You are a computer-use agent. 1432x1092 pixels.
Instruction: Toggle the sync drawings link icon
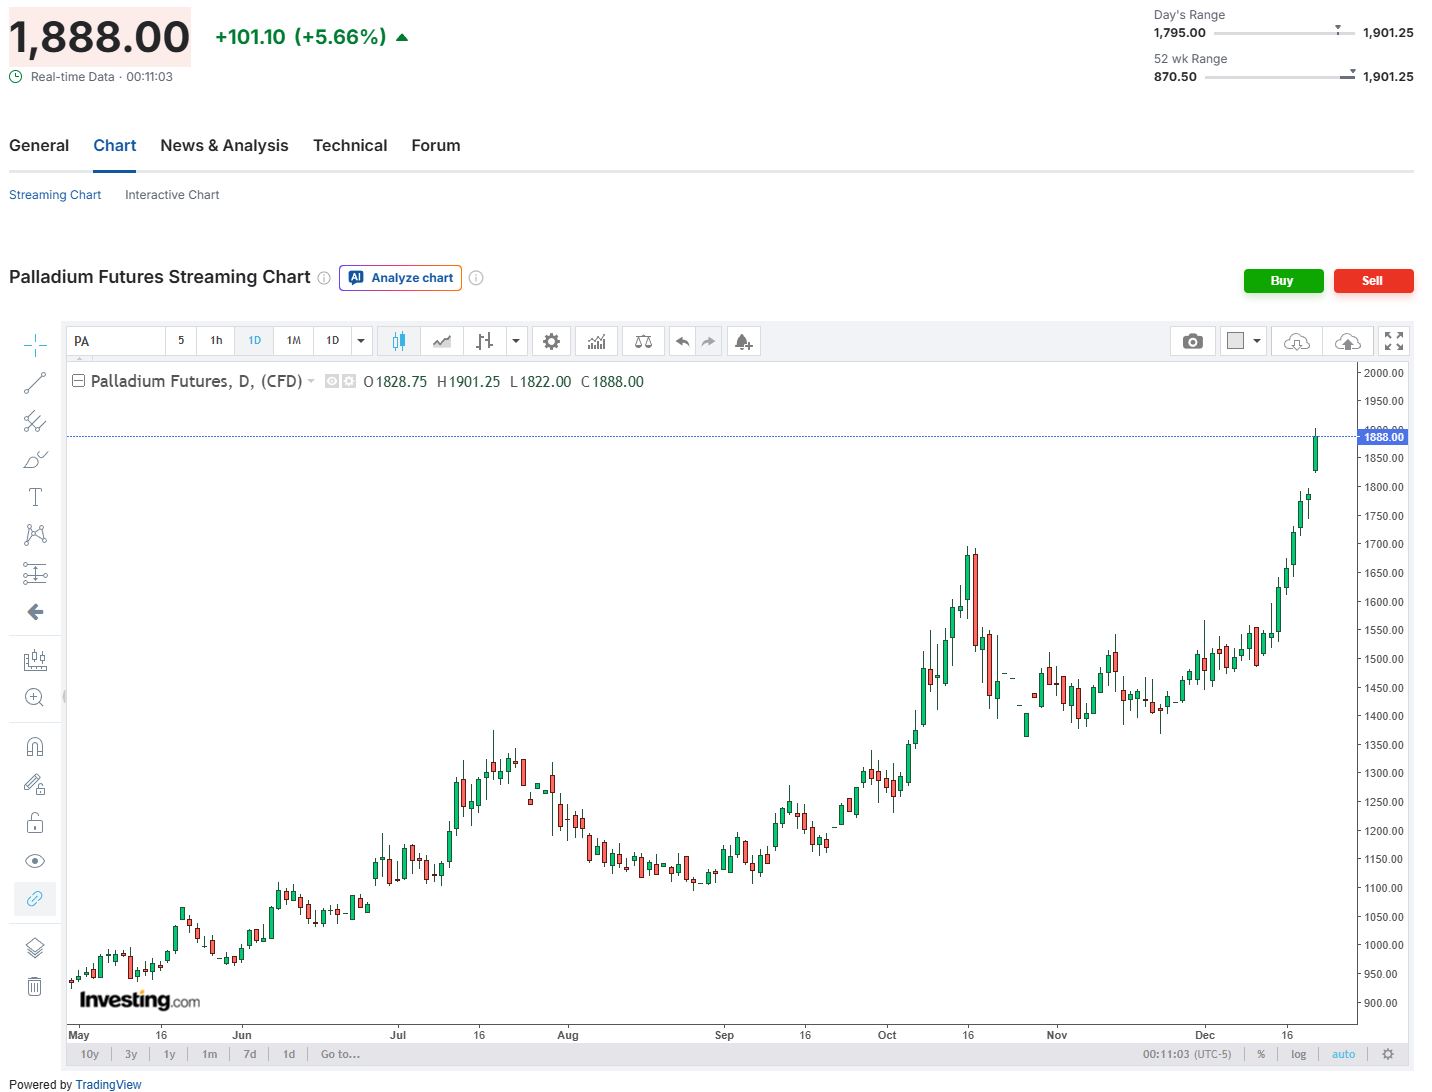click(35, 899)
